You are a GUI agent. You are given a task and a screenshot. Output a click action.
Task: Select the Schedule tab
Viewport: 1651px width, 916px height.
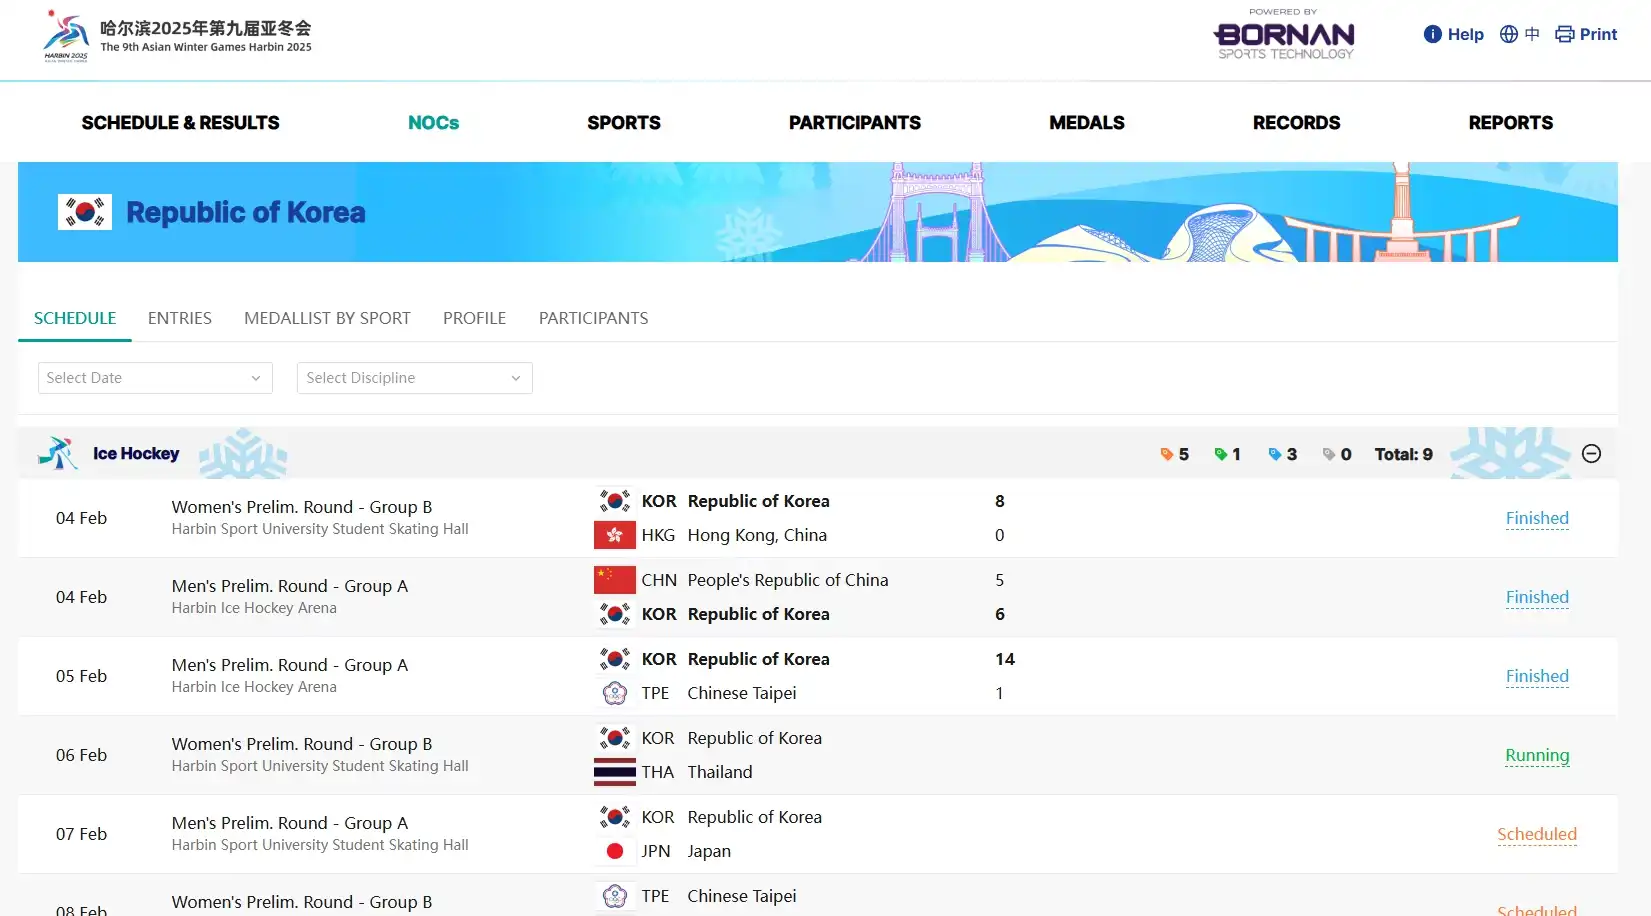point(75,318)
